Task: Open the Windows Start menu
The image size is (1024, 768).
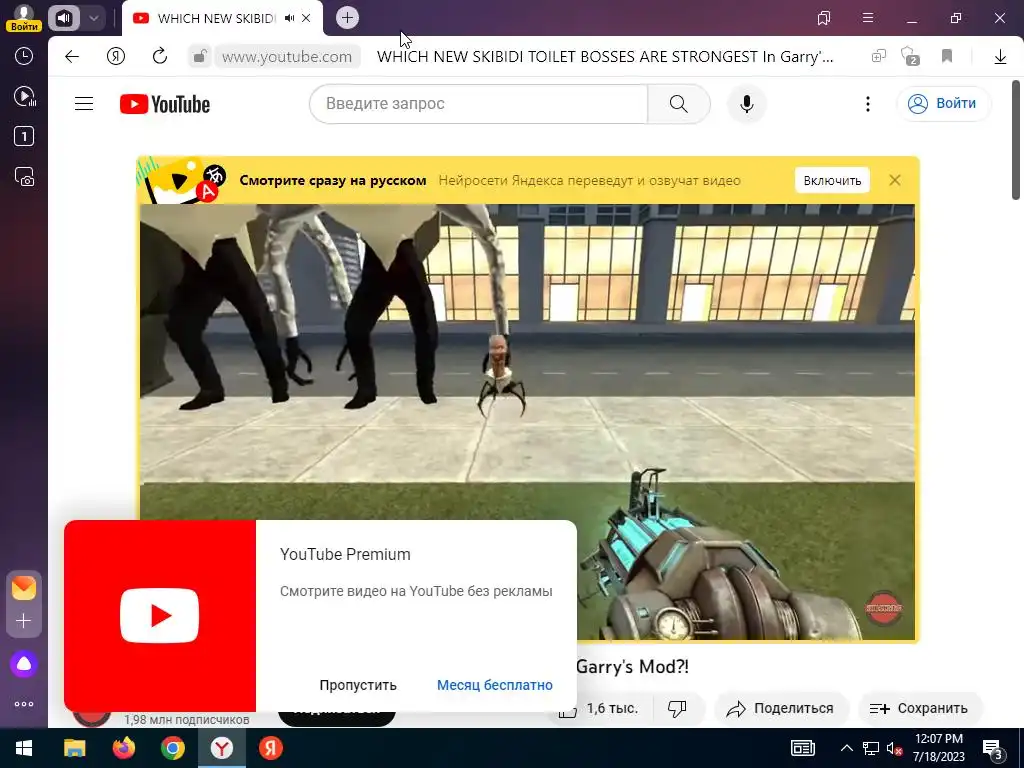Action: tap(24, 748)
